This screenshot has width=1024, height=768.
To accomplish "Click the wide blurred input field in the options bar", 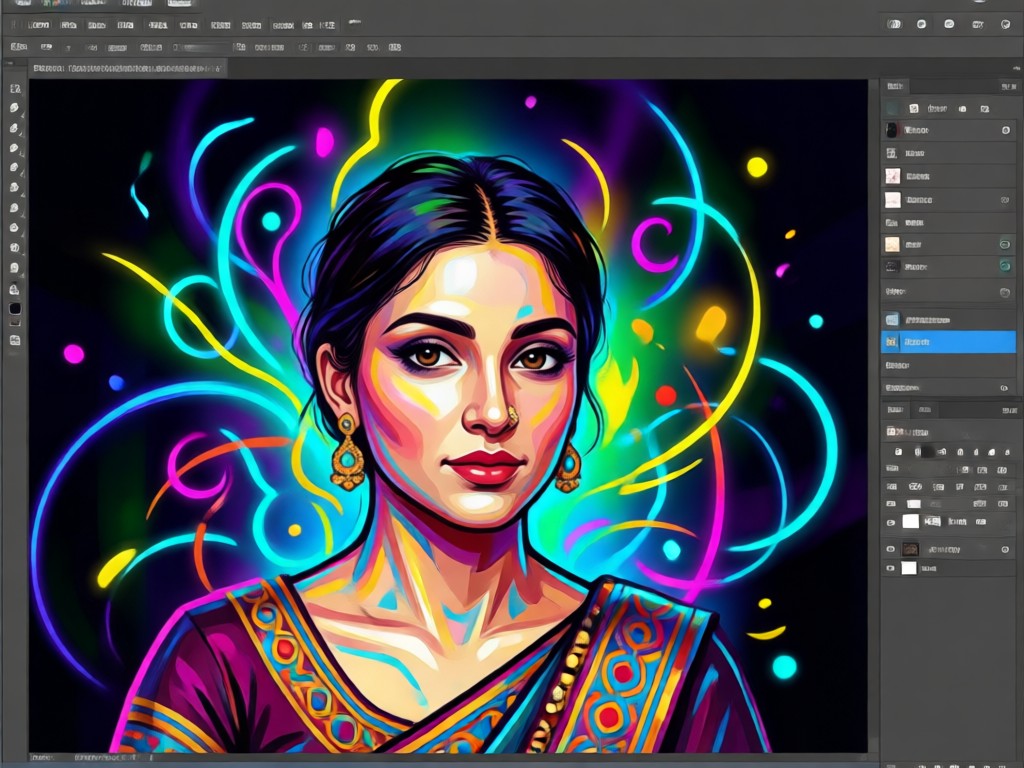I will pyautogui.click(x=202, y=47).
